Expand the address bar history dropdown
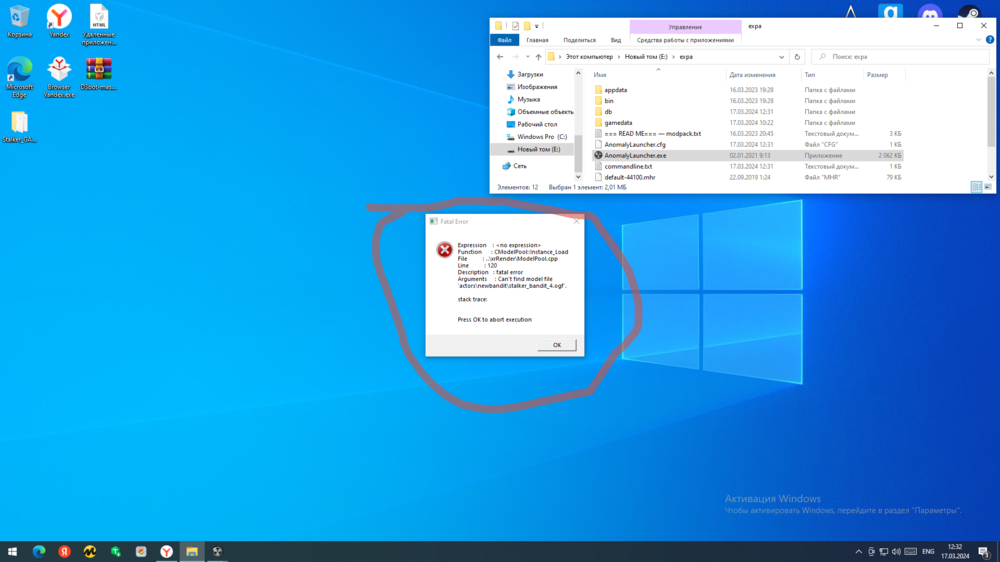Image resolution: width=1000 pixels, height=562 pixels. tap(781, 57)
